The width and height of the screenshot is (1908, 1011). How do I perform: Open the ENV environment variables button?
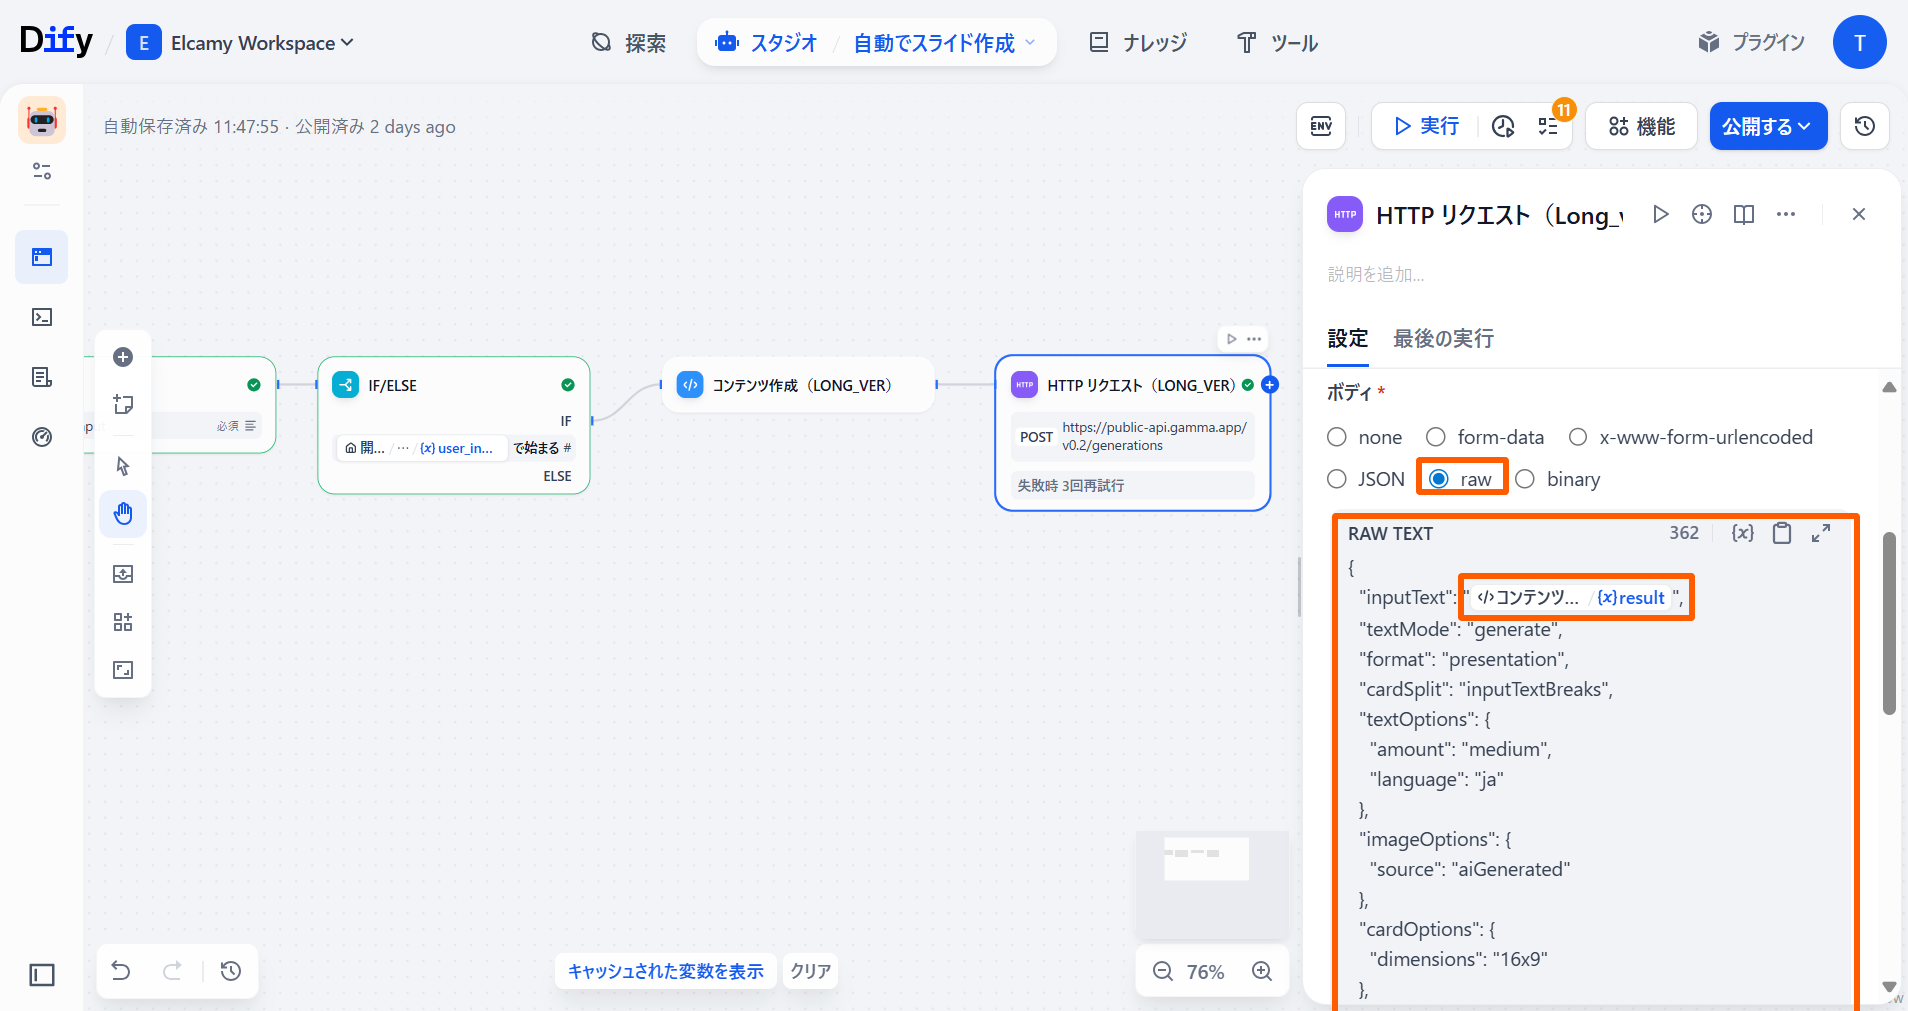click(x=1321, y=126)
